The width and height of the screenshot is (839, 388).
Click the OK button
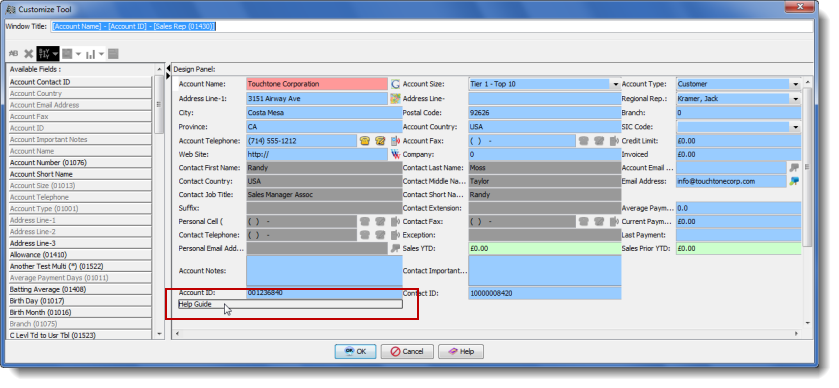click(356, 352)
